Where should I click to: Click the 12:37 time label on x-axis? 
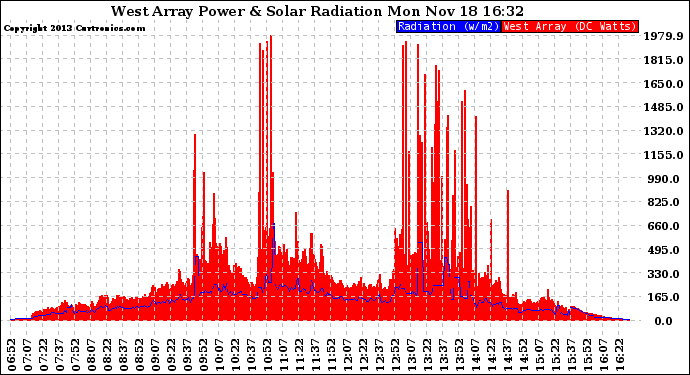(379, 355)
